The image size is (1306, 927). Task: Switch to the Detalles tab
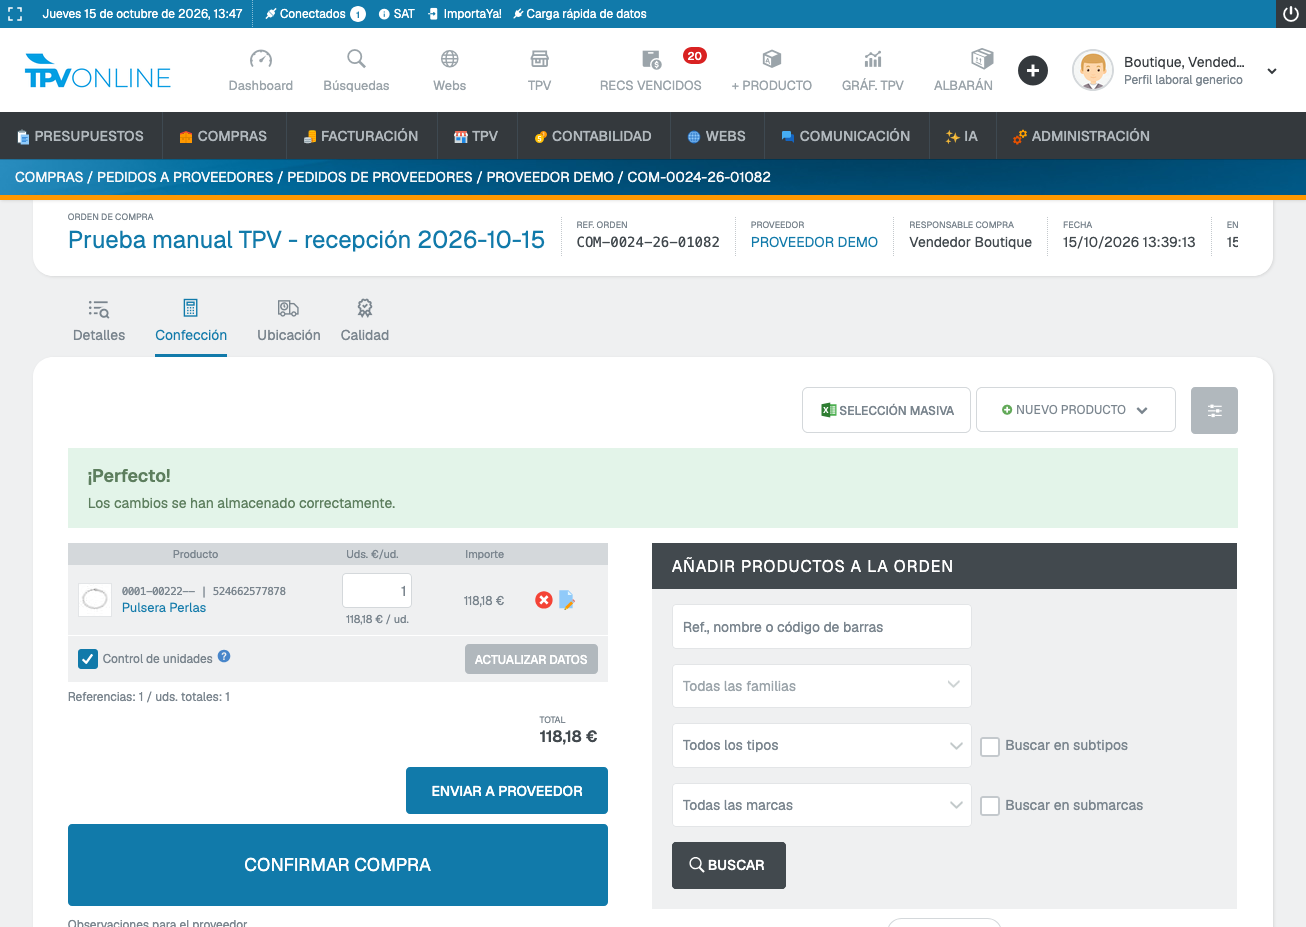pos(99,320)
